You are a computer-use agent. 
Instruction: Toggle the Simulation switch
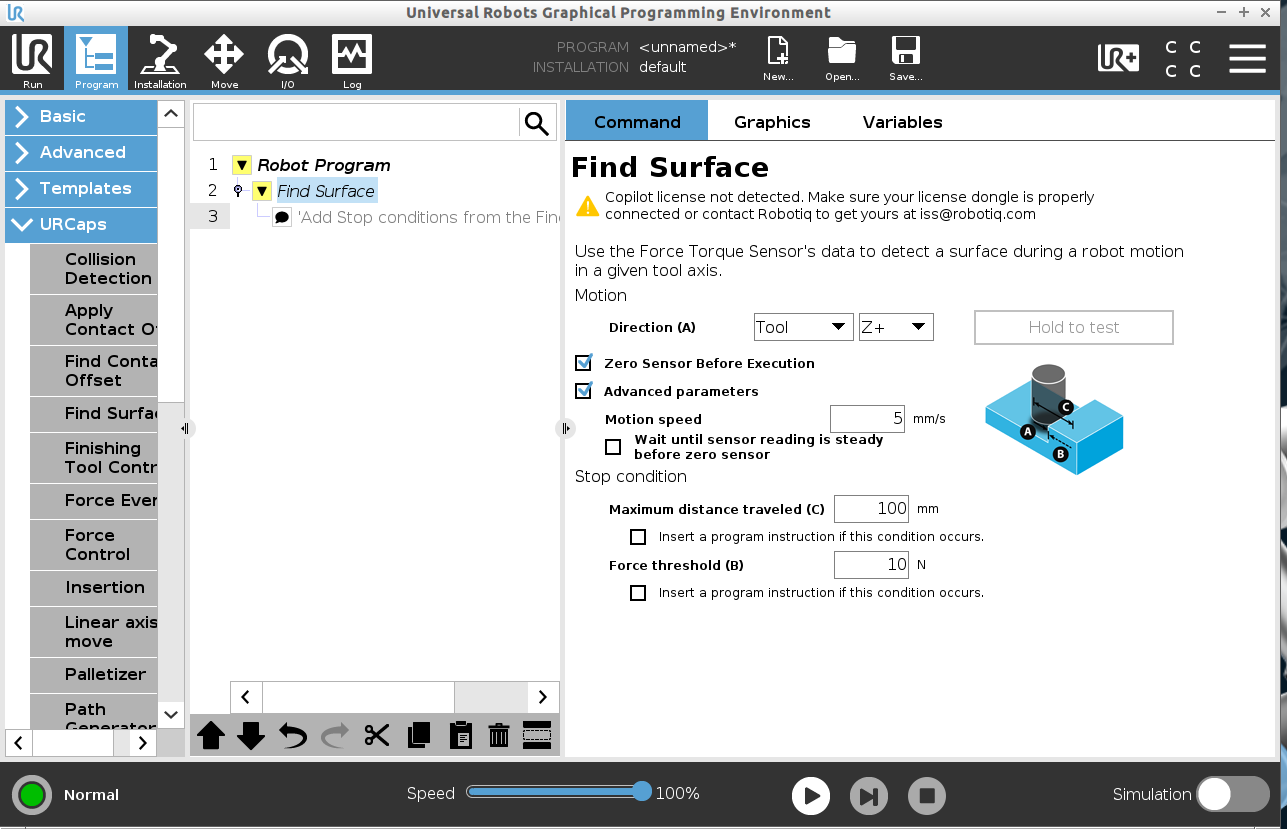point(1232,794)
